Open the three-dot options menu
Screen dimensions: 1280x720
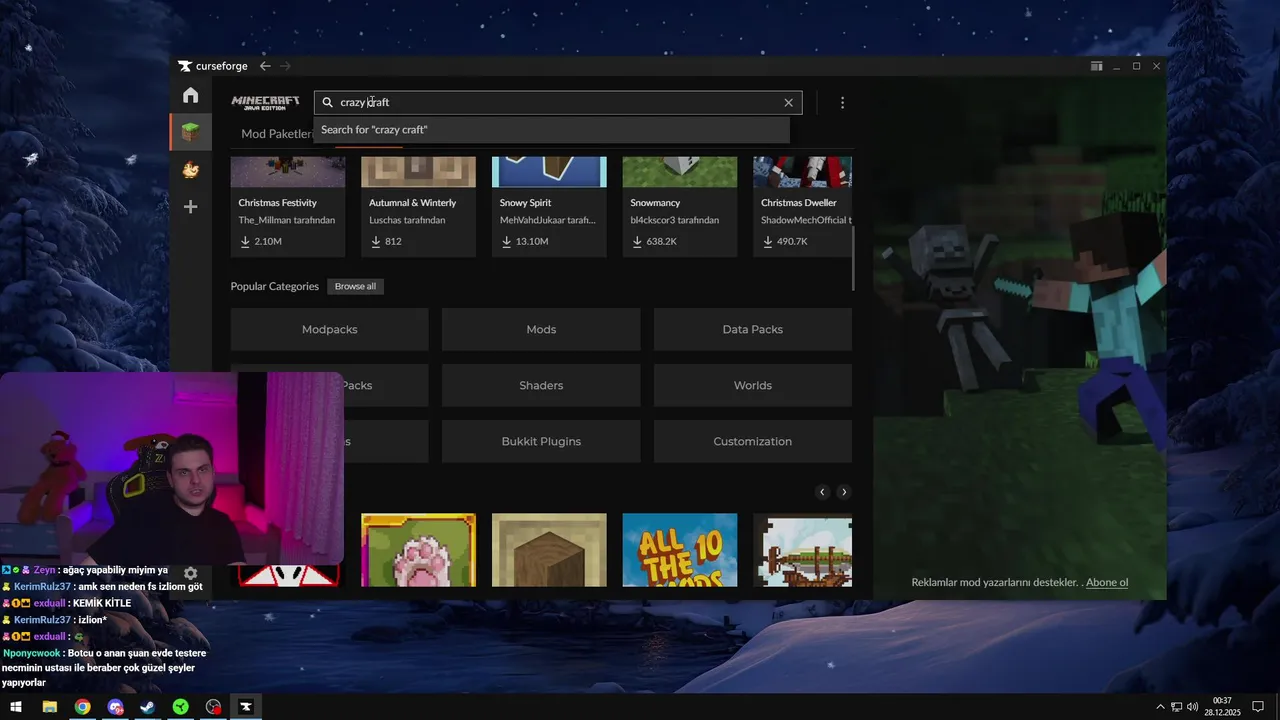(842, 102)
